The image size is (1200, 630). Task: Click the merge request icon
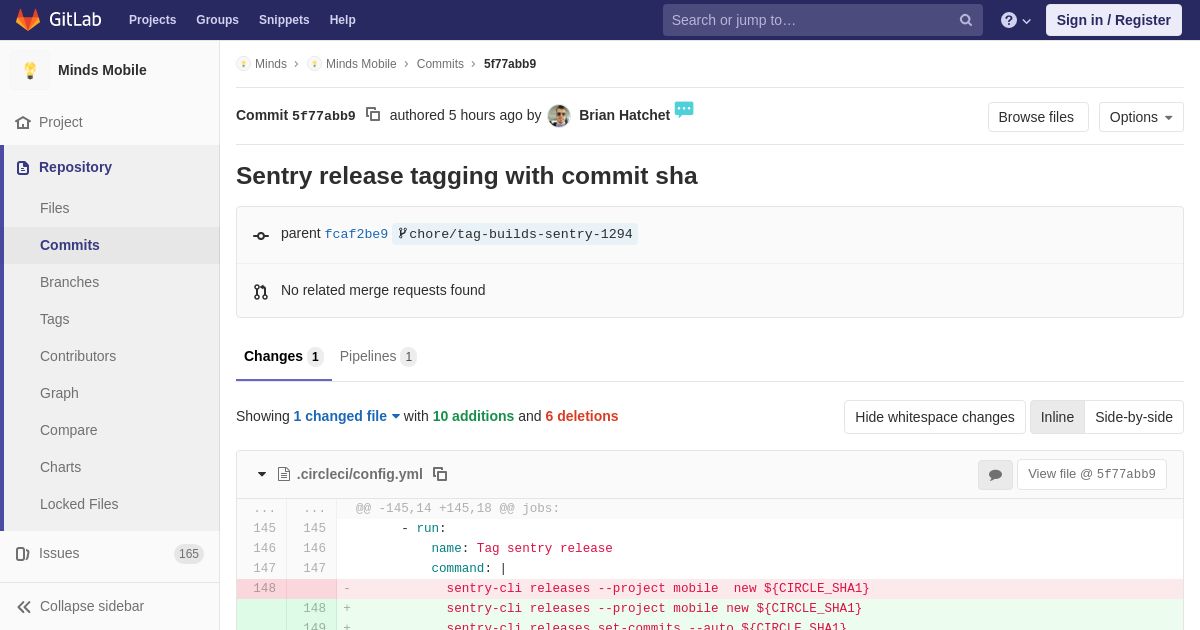(x=261, y=292)
